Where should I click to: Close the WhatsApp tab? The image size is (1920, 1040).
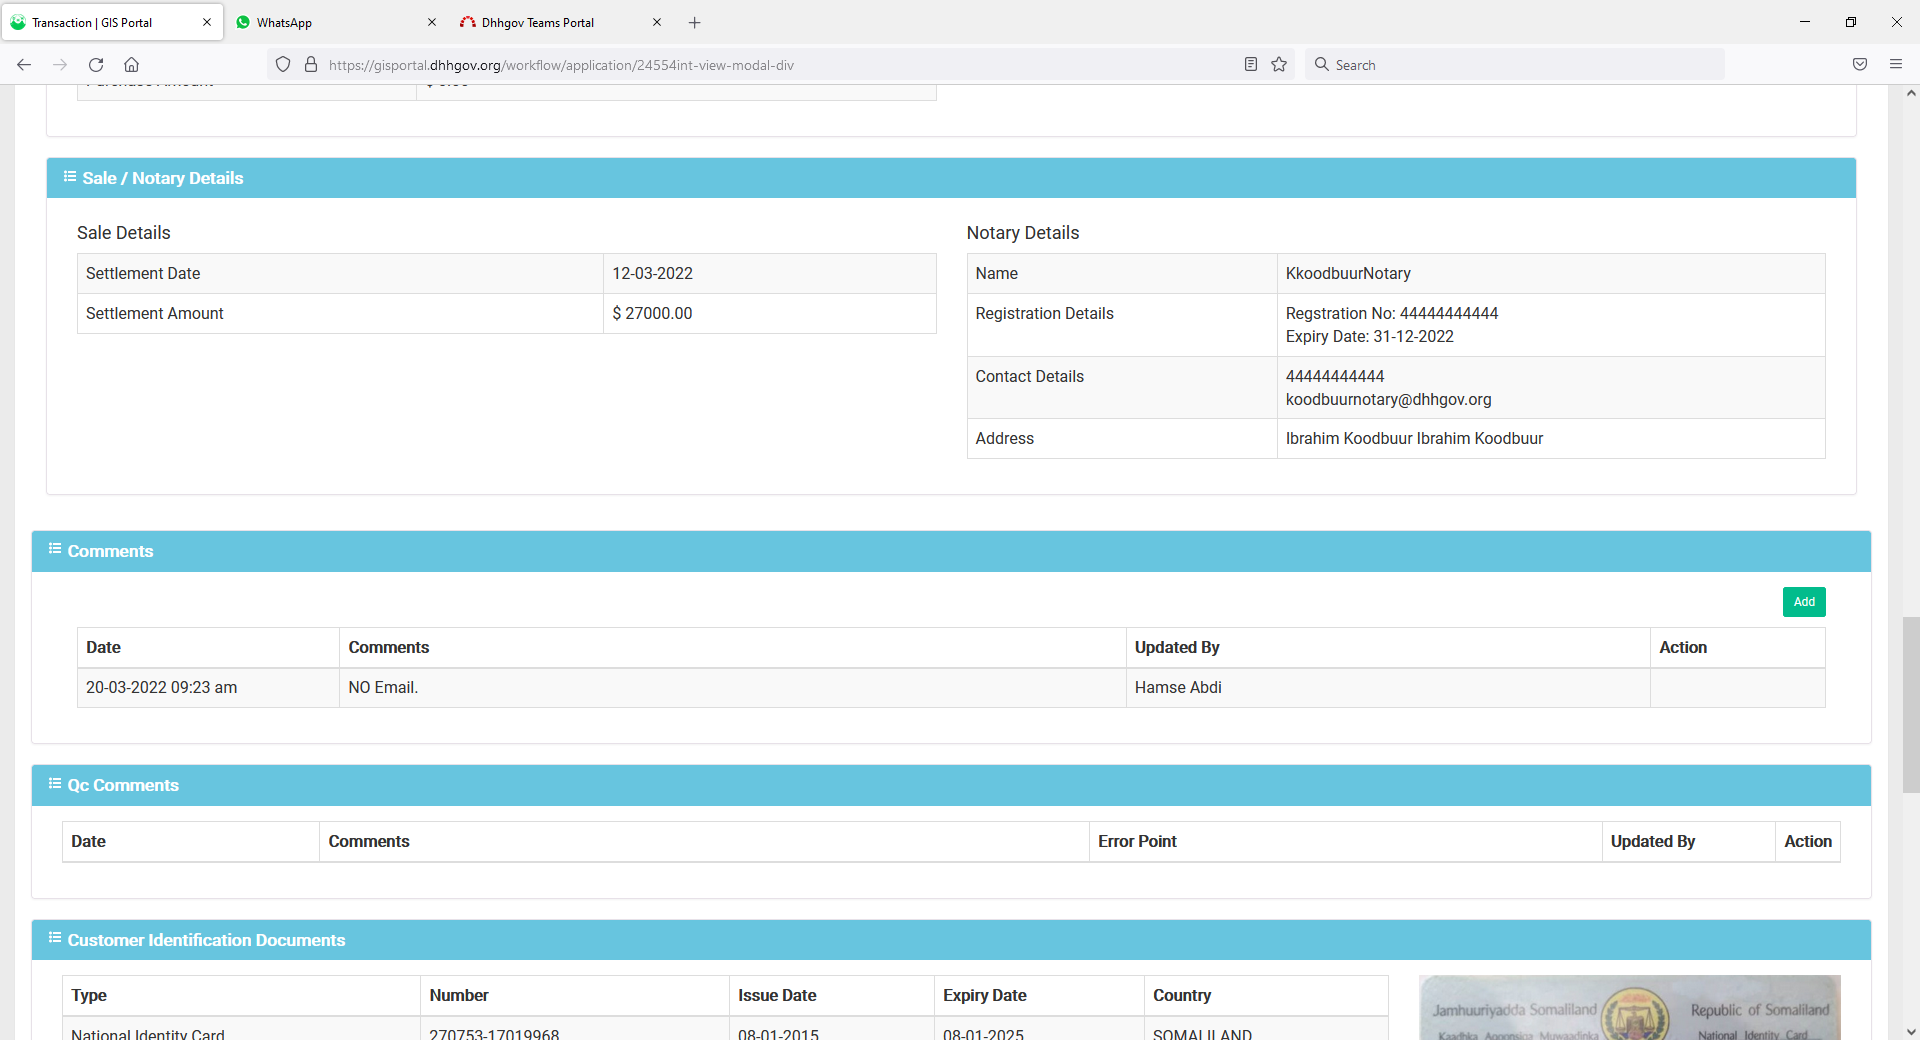(x=432, y=22)
